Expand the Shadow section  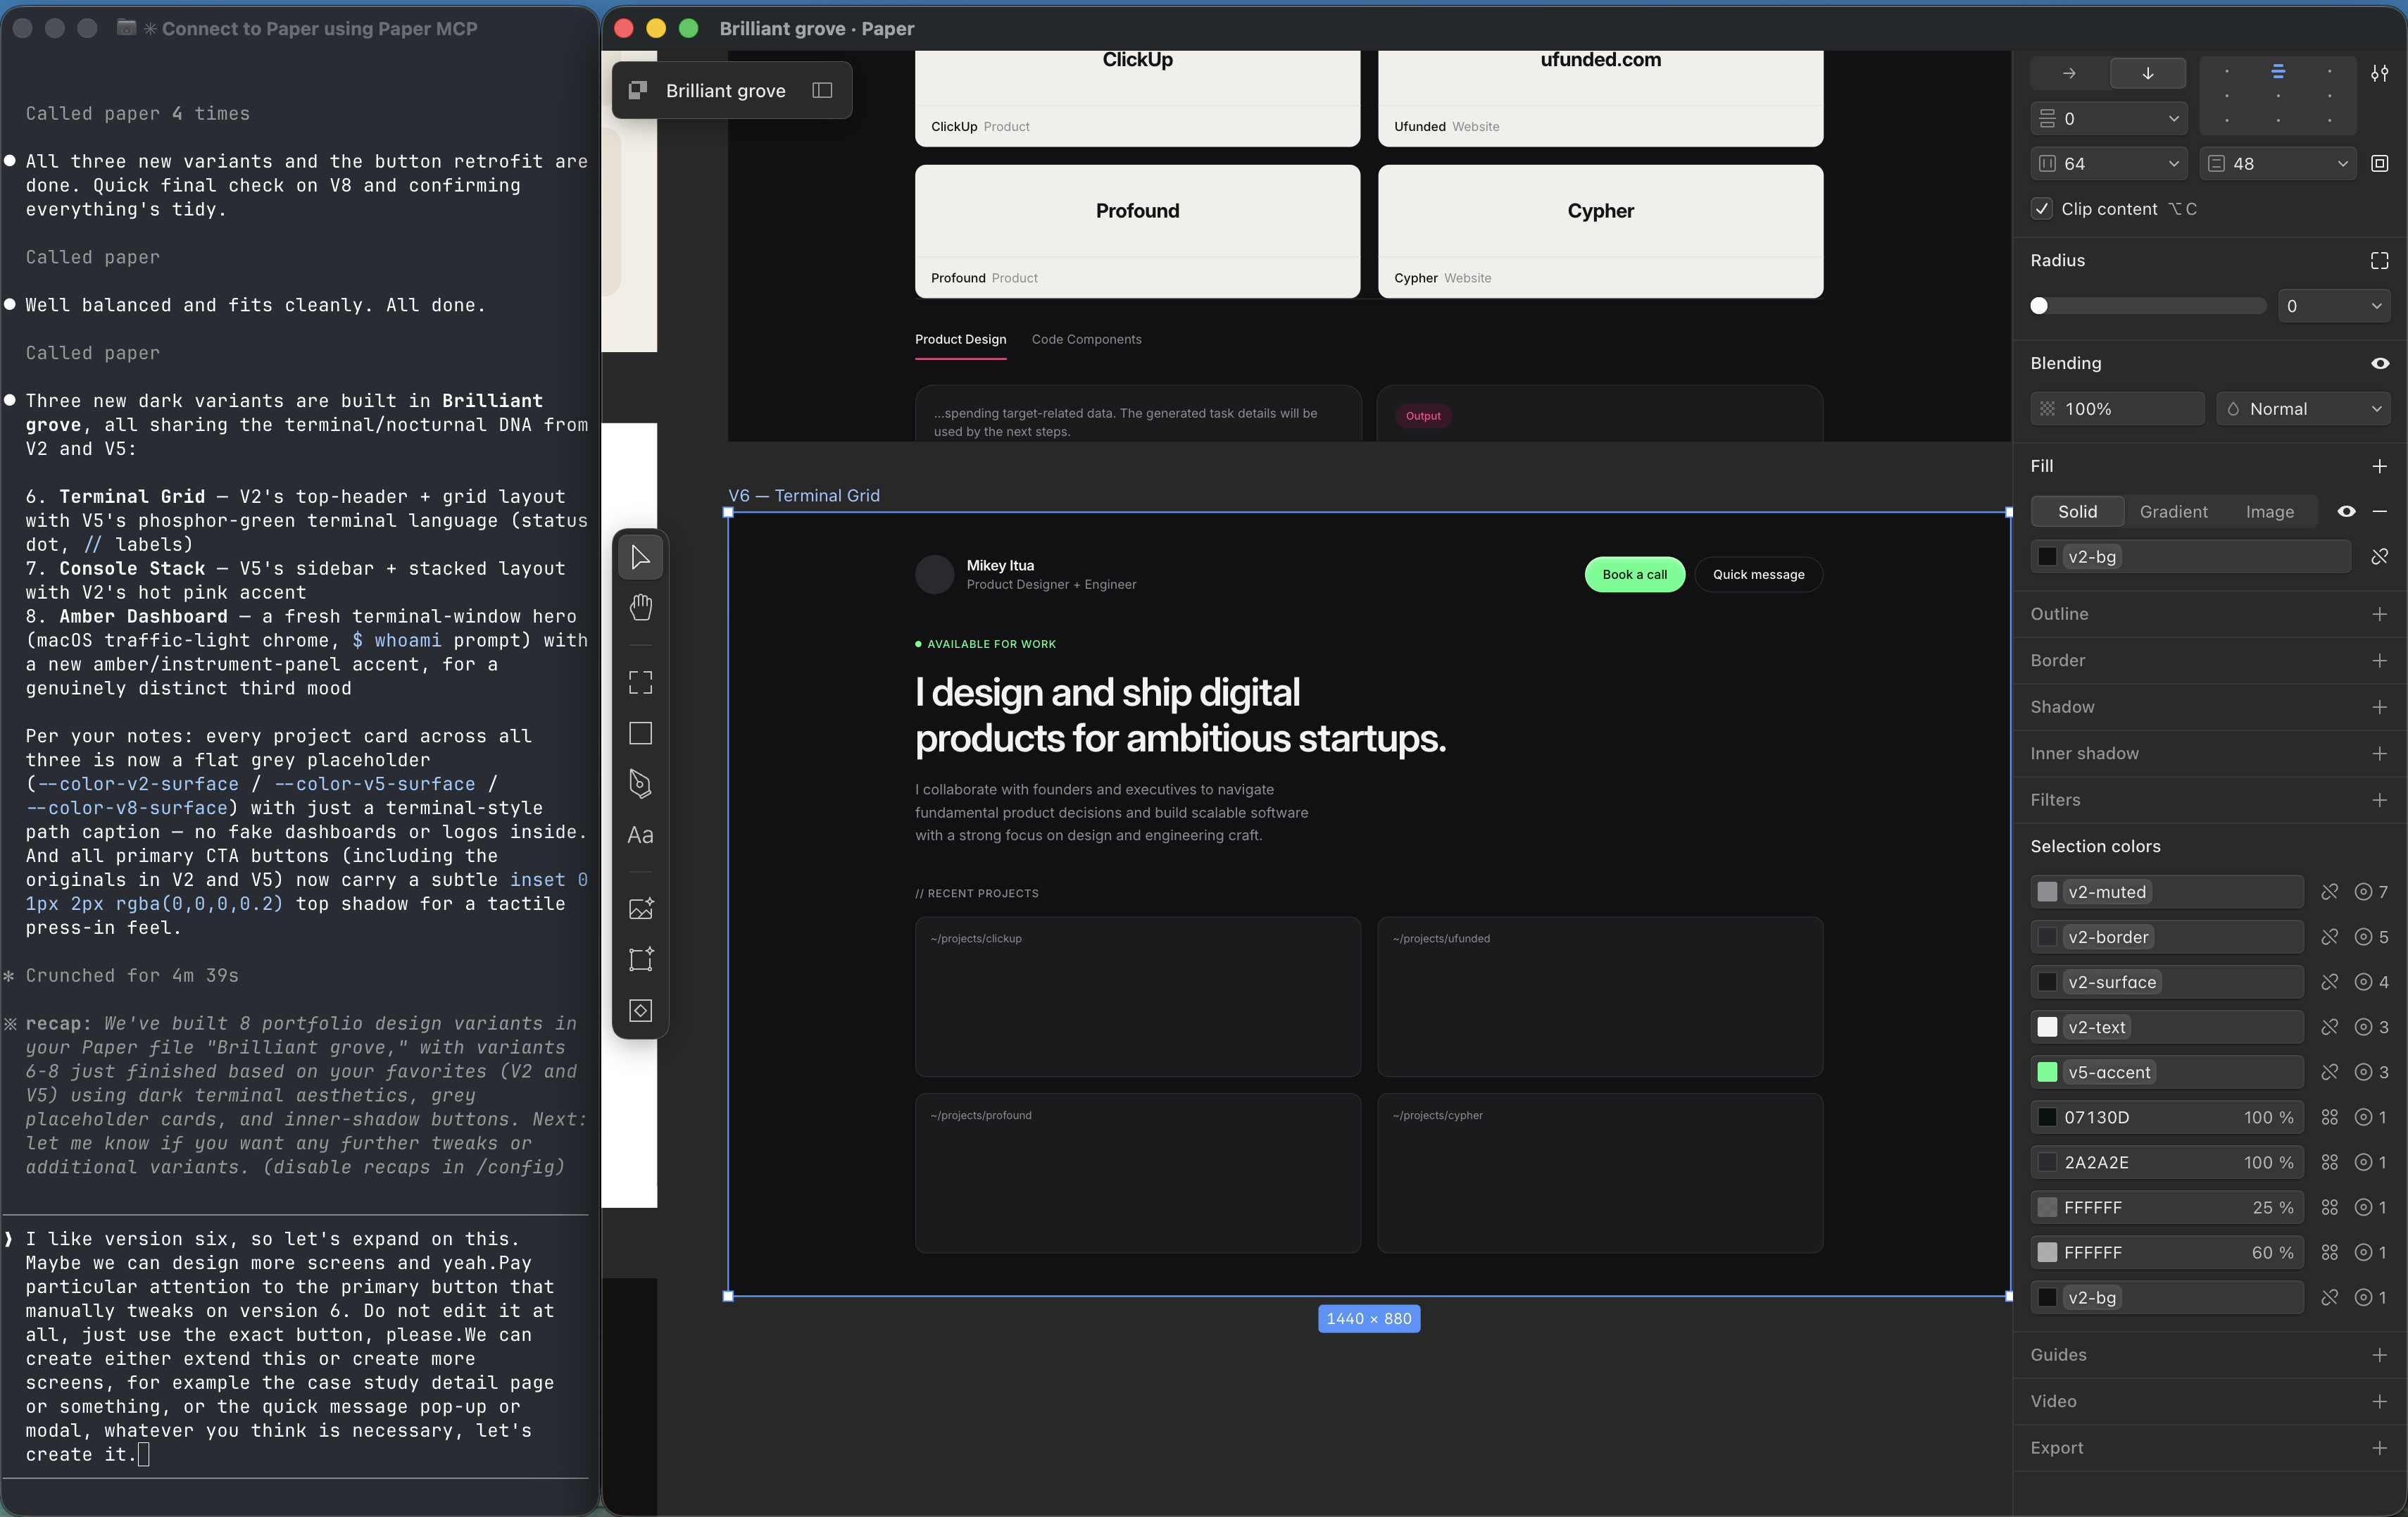[x=2379, y=706]
